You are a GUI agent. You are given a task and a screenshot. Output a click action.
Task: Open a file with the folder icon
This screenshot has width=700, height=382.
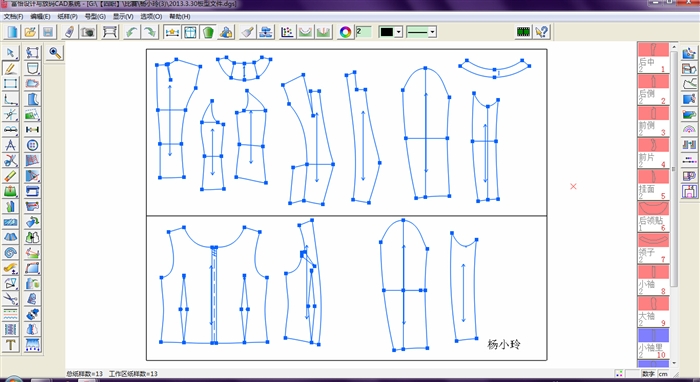coord(30,32)
